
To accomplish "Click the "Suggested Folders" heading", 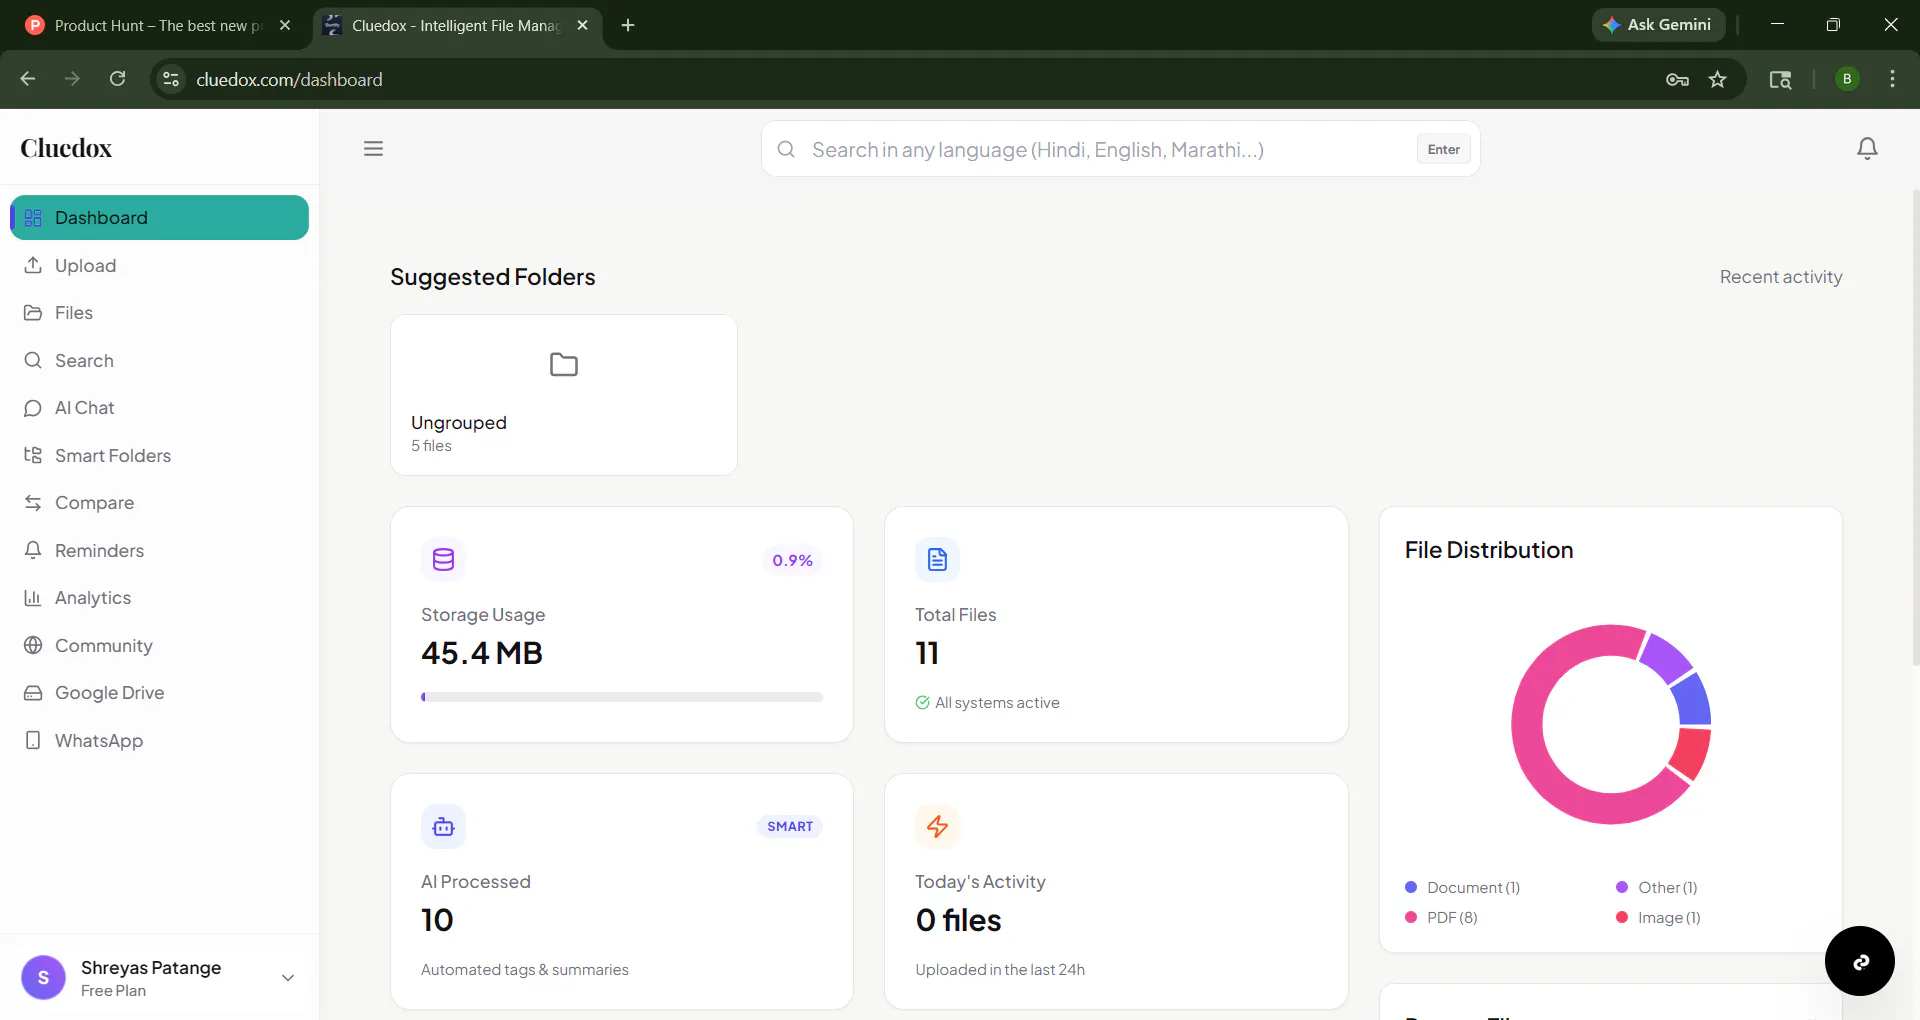I will pos(493,277).
